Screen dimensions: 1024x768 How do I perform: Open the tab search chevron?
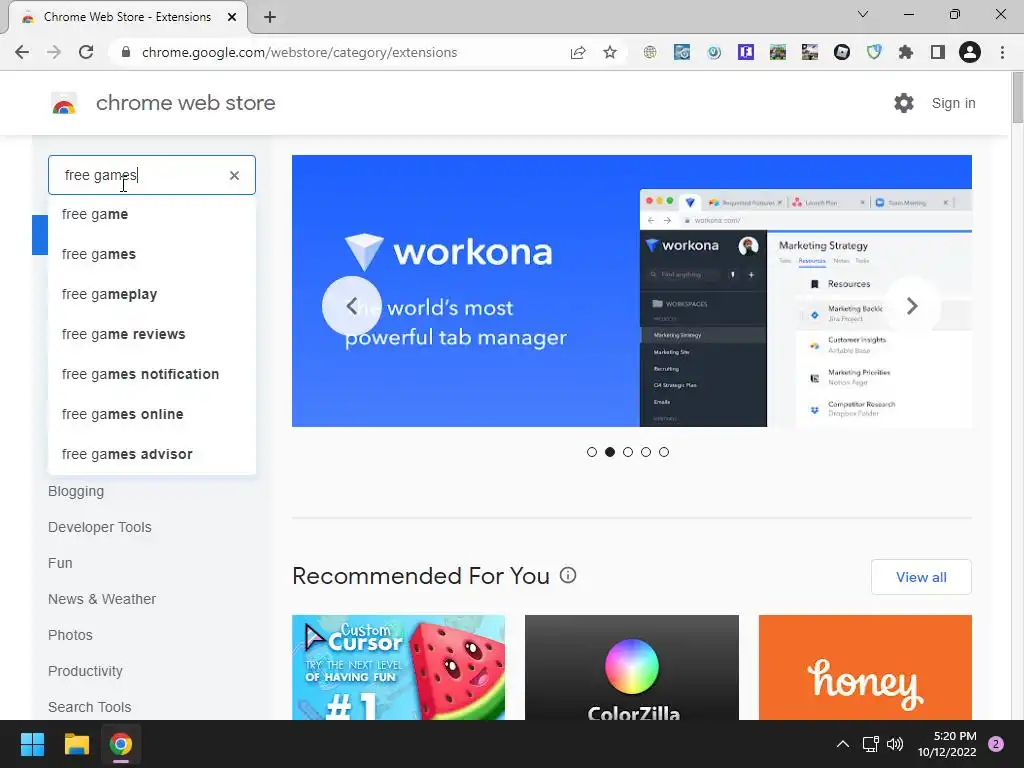(863, 14)
